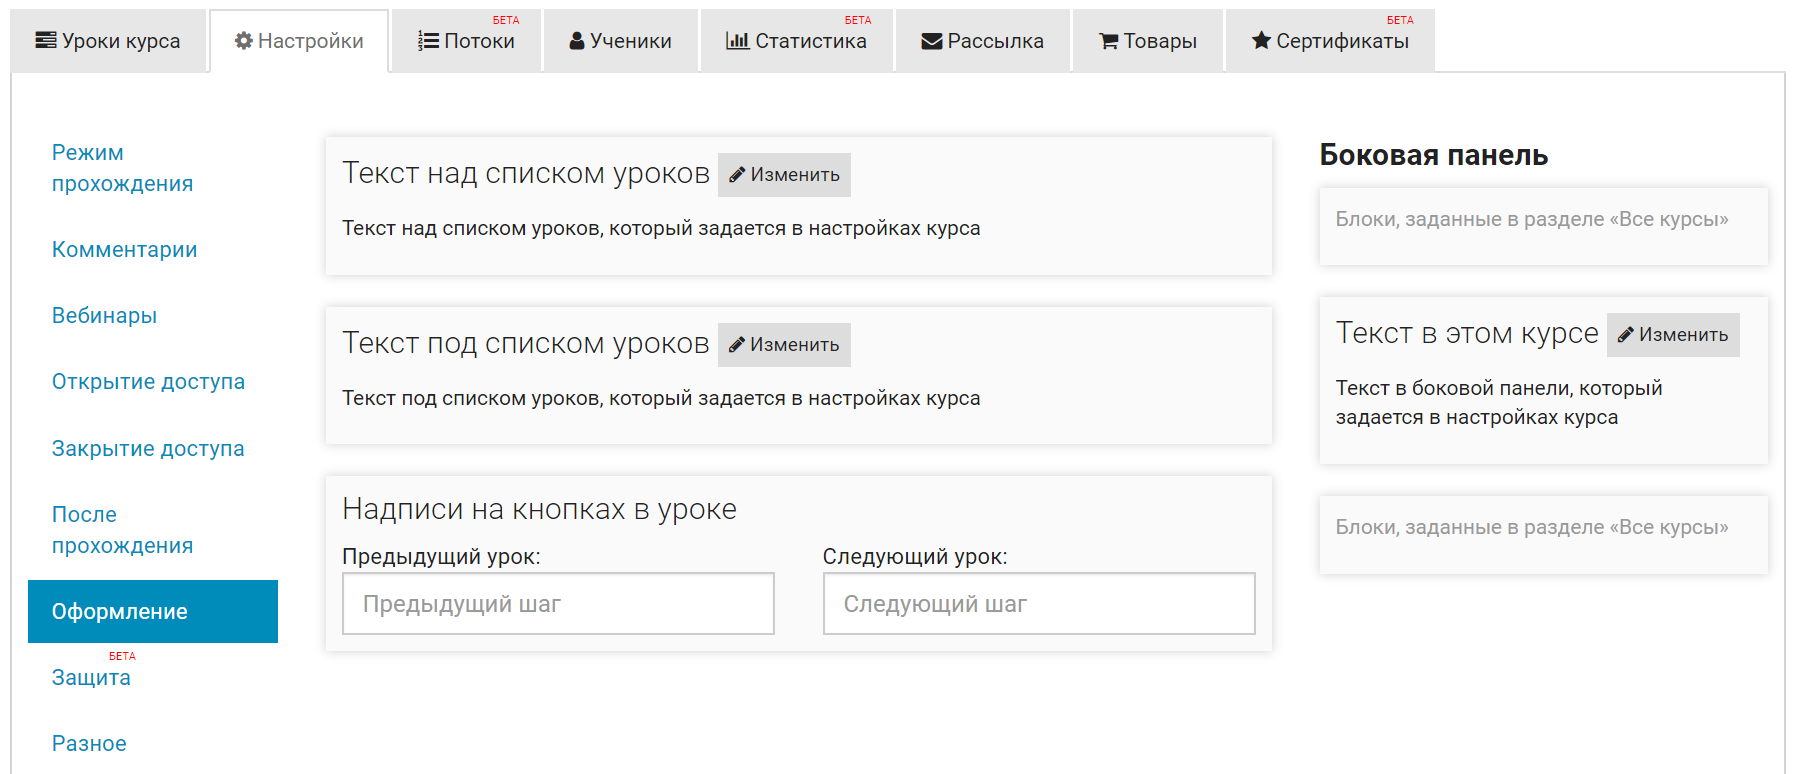Image resolution: width=1815 pixels, height=774 pixels.
Task: Click the list icon on Потоки tab
Action: (x=428, y=41)
